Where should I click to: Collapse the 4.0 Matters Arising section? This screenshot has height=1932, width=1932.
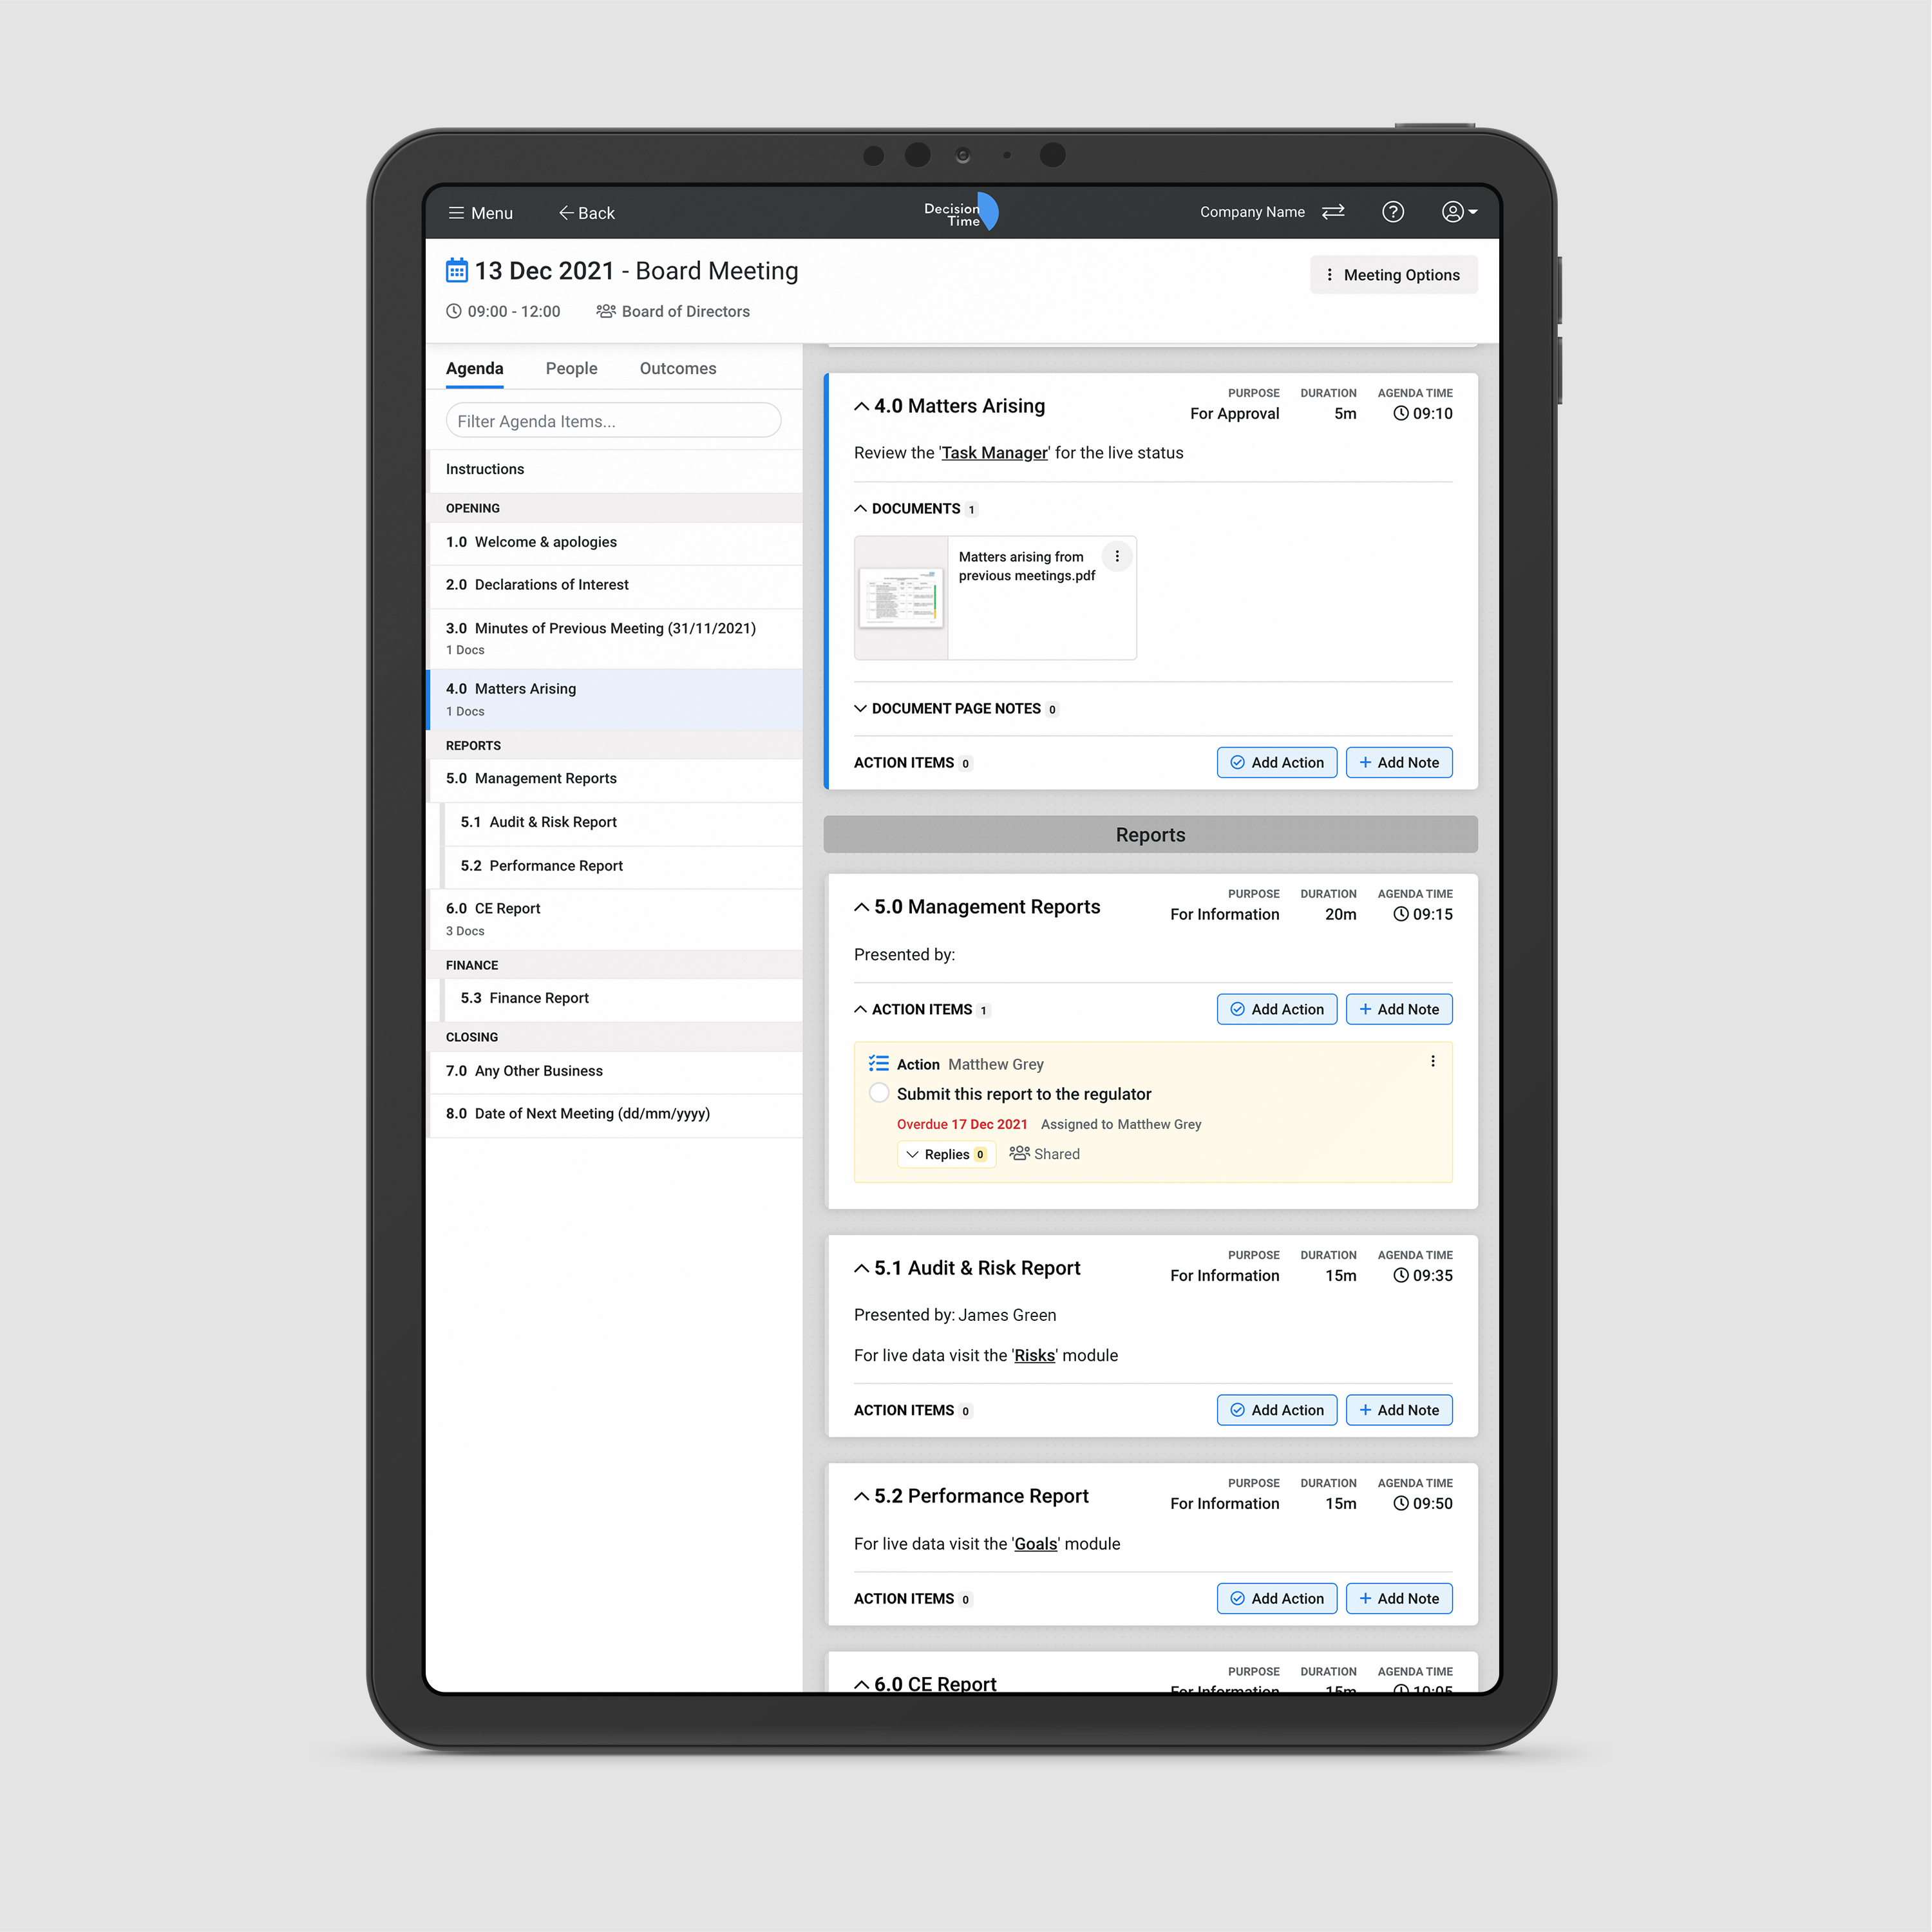861,406
